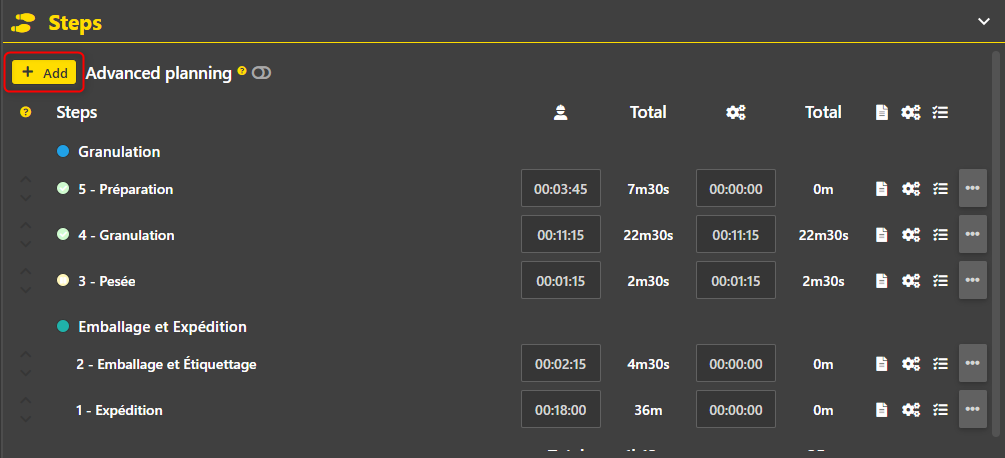Click operator time field 00:11:15 for Granulation
The image size is (1005, 458).
pyautogui.click(x=561, y=234)
